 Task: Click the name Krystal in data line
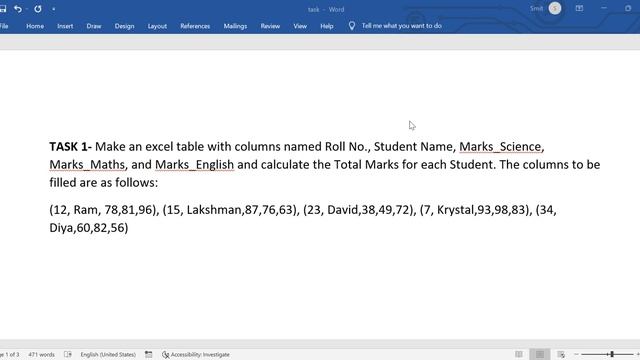coord(456,210)
